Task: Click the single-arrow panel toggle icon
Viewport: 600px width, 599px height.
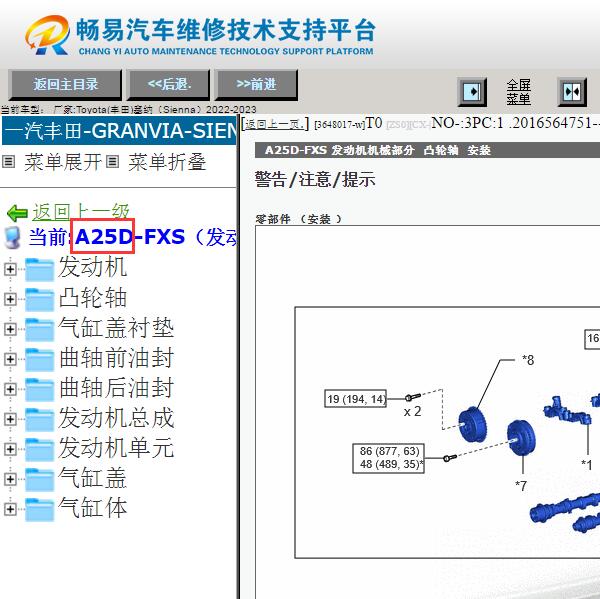Action: [x=472, y=92]
